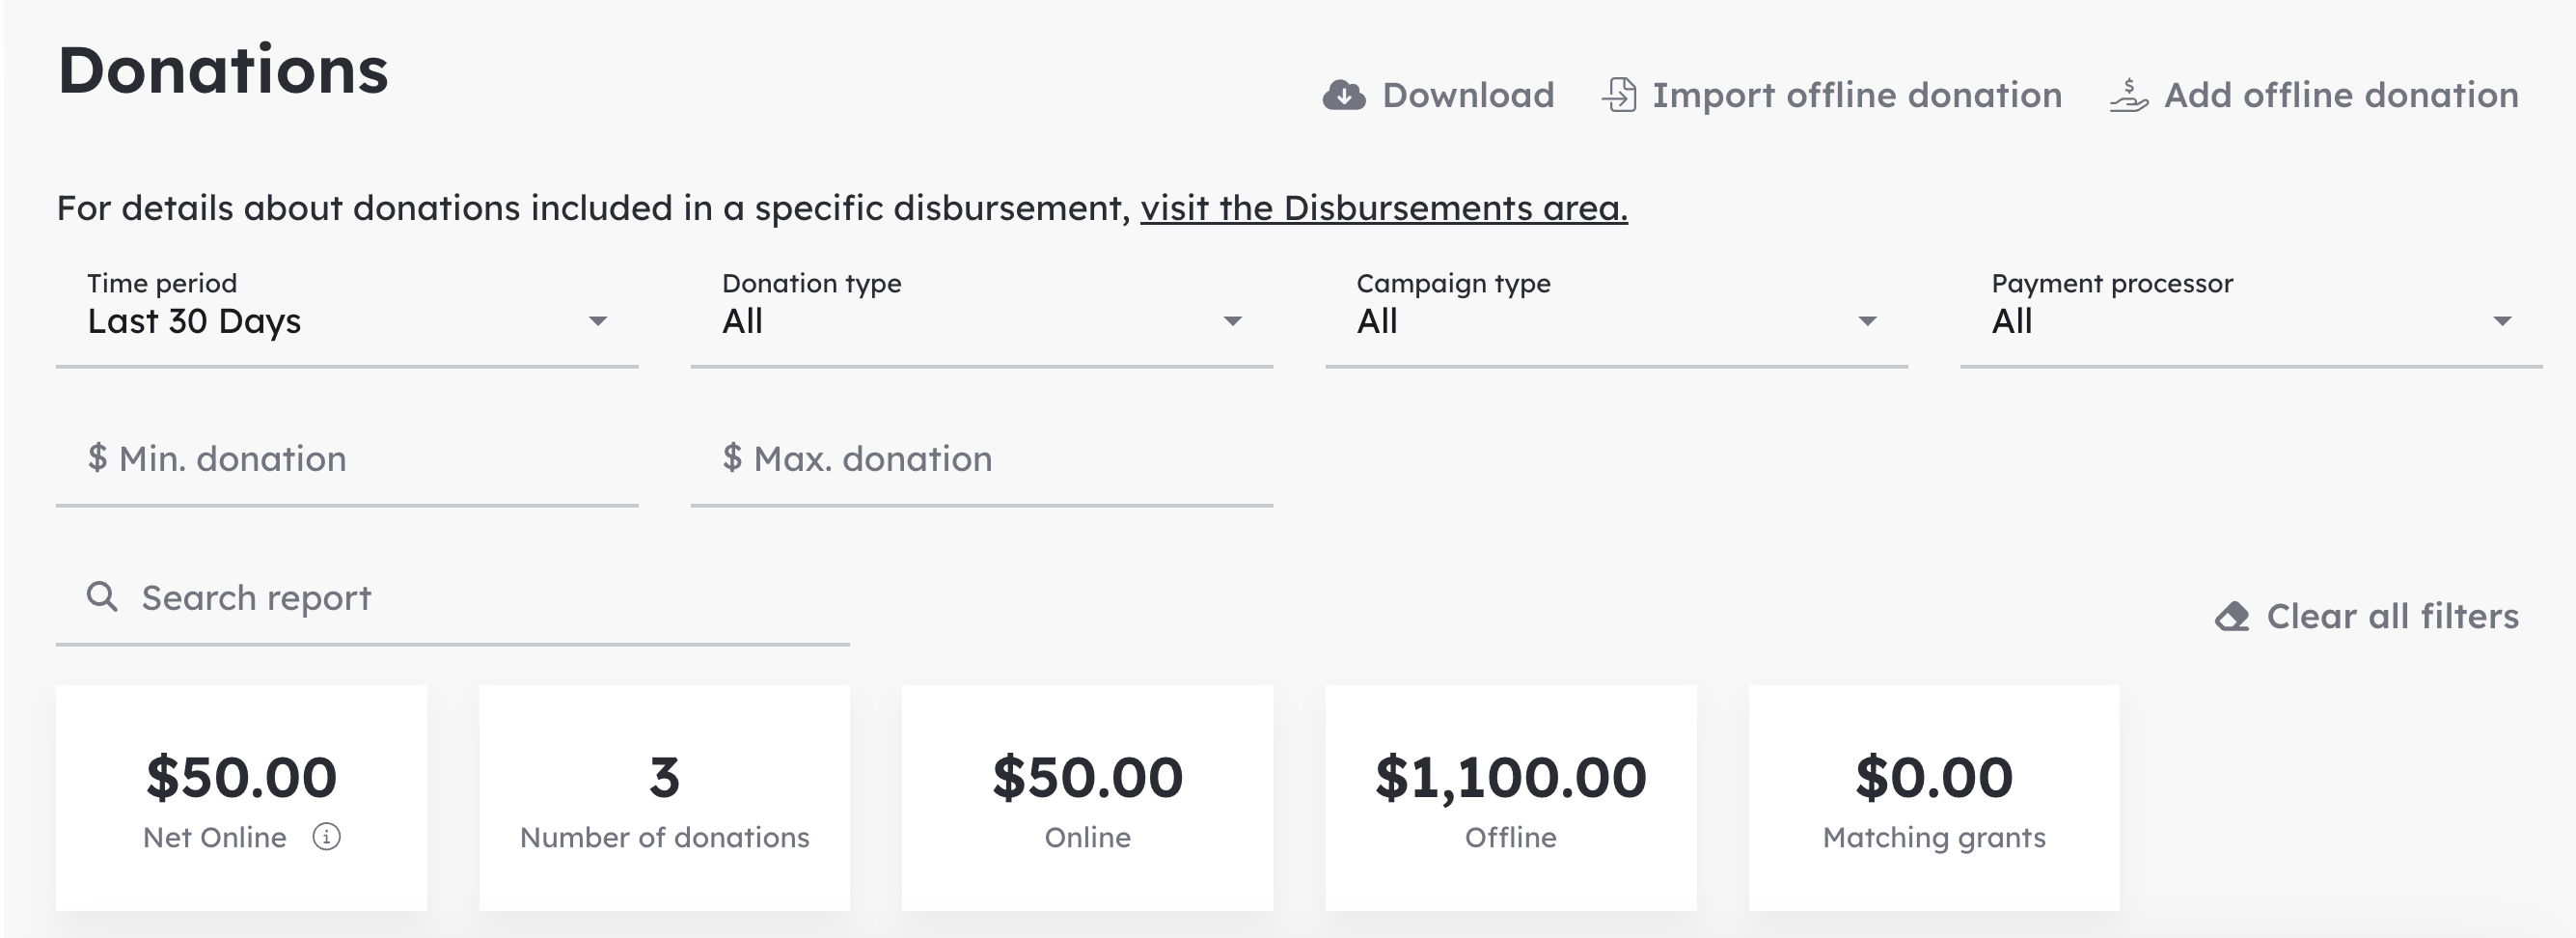Viewport: 2576px width, 938px height.
Task: Click Clear all filters
Action: tap(2392, 616)
